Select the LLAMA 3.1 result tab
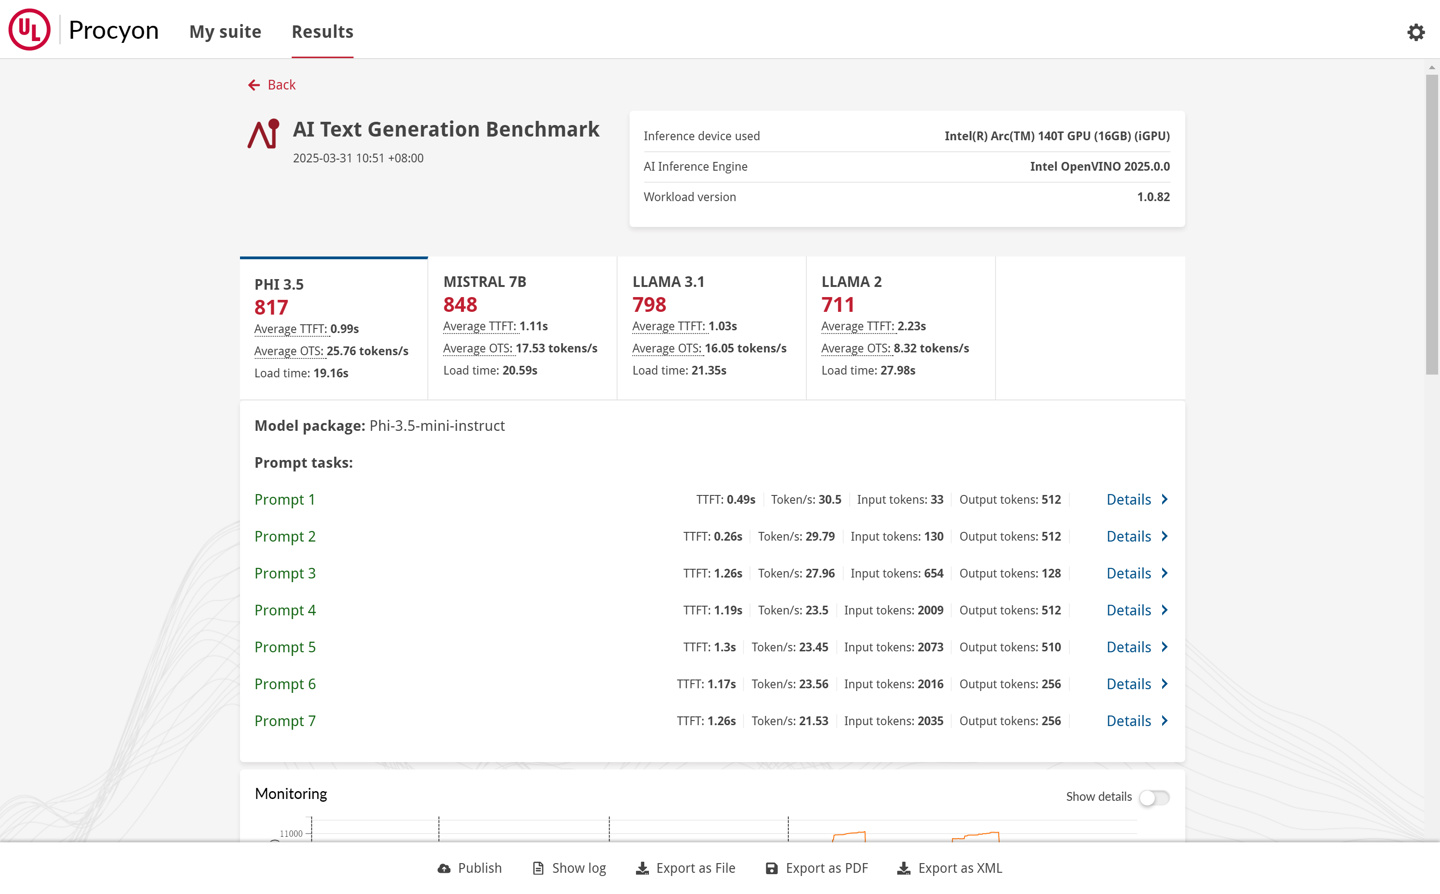Viewport: 1440px width, 894px height. tap(711, 326)
